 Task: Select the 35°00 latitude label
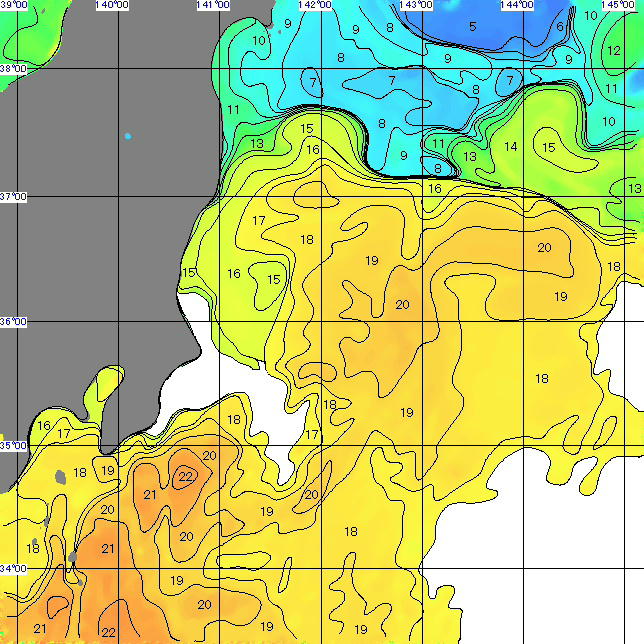[14, 446]
